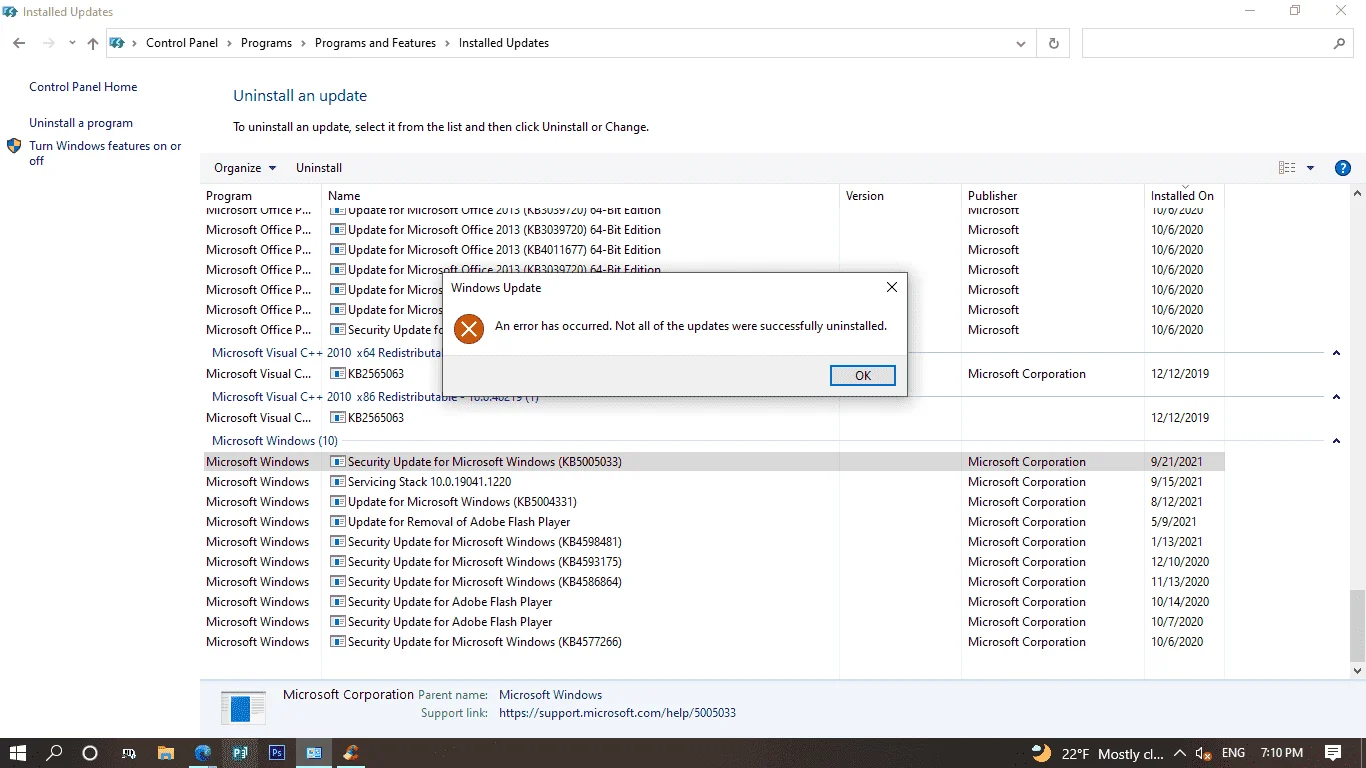This screenshot has width=1366, height=768.
Task: Go back using the navigation back arrow
Action: tap(19, 43)
